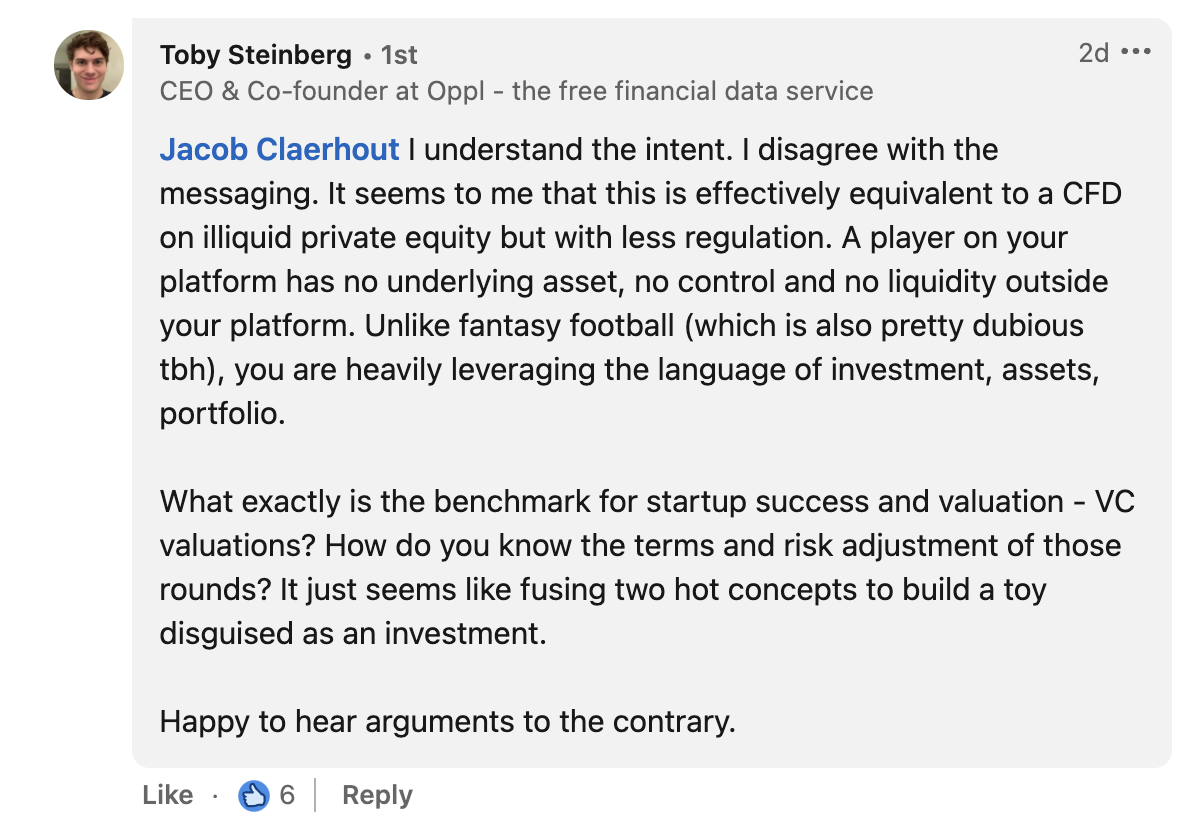This screenshot has height=824, width=1194.
Task: View the 6 reactions count
Action: pyautogui.click(x=287, y=795)
